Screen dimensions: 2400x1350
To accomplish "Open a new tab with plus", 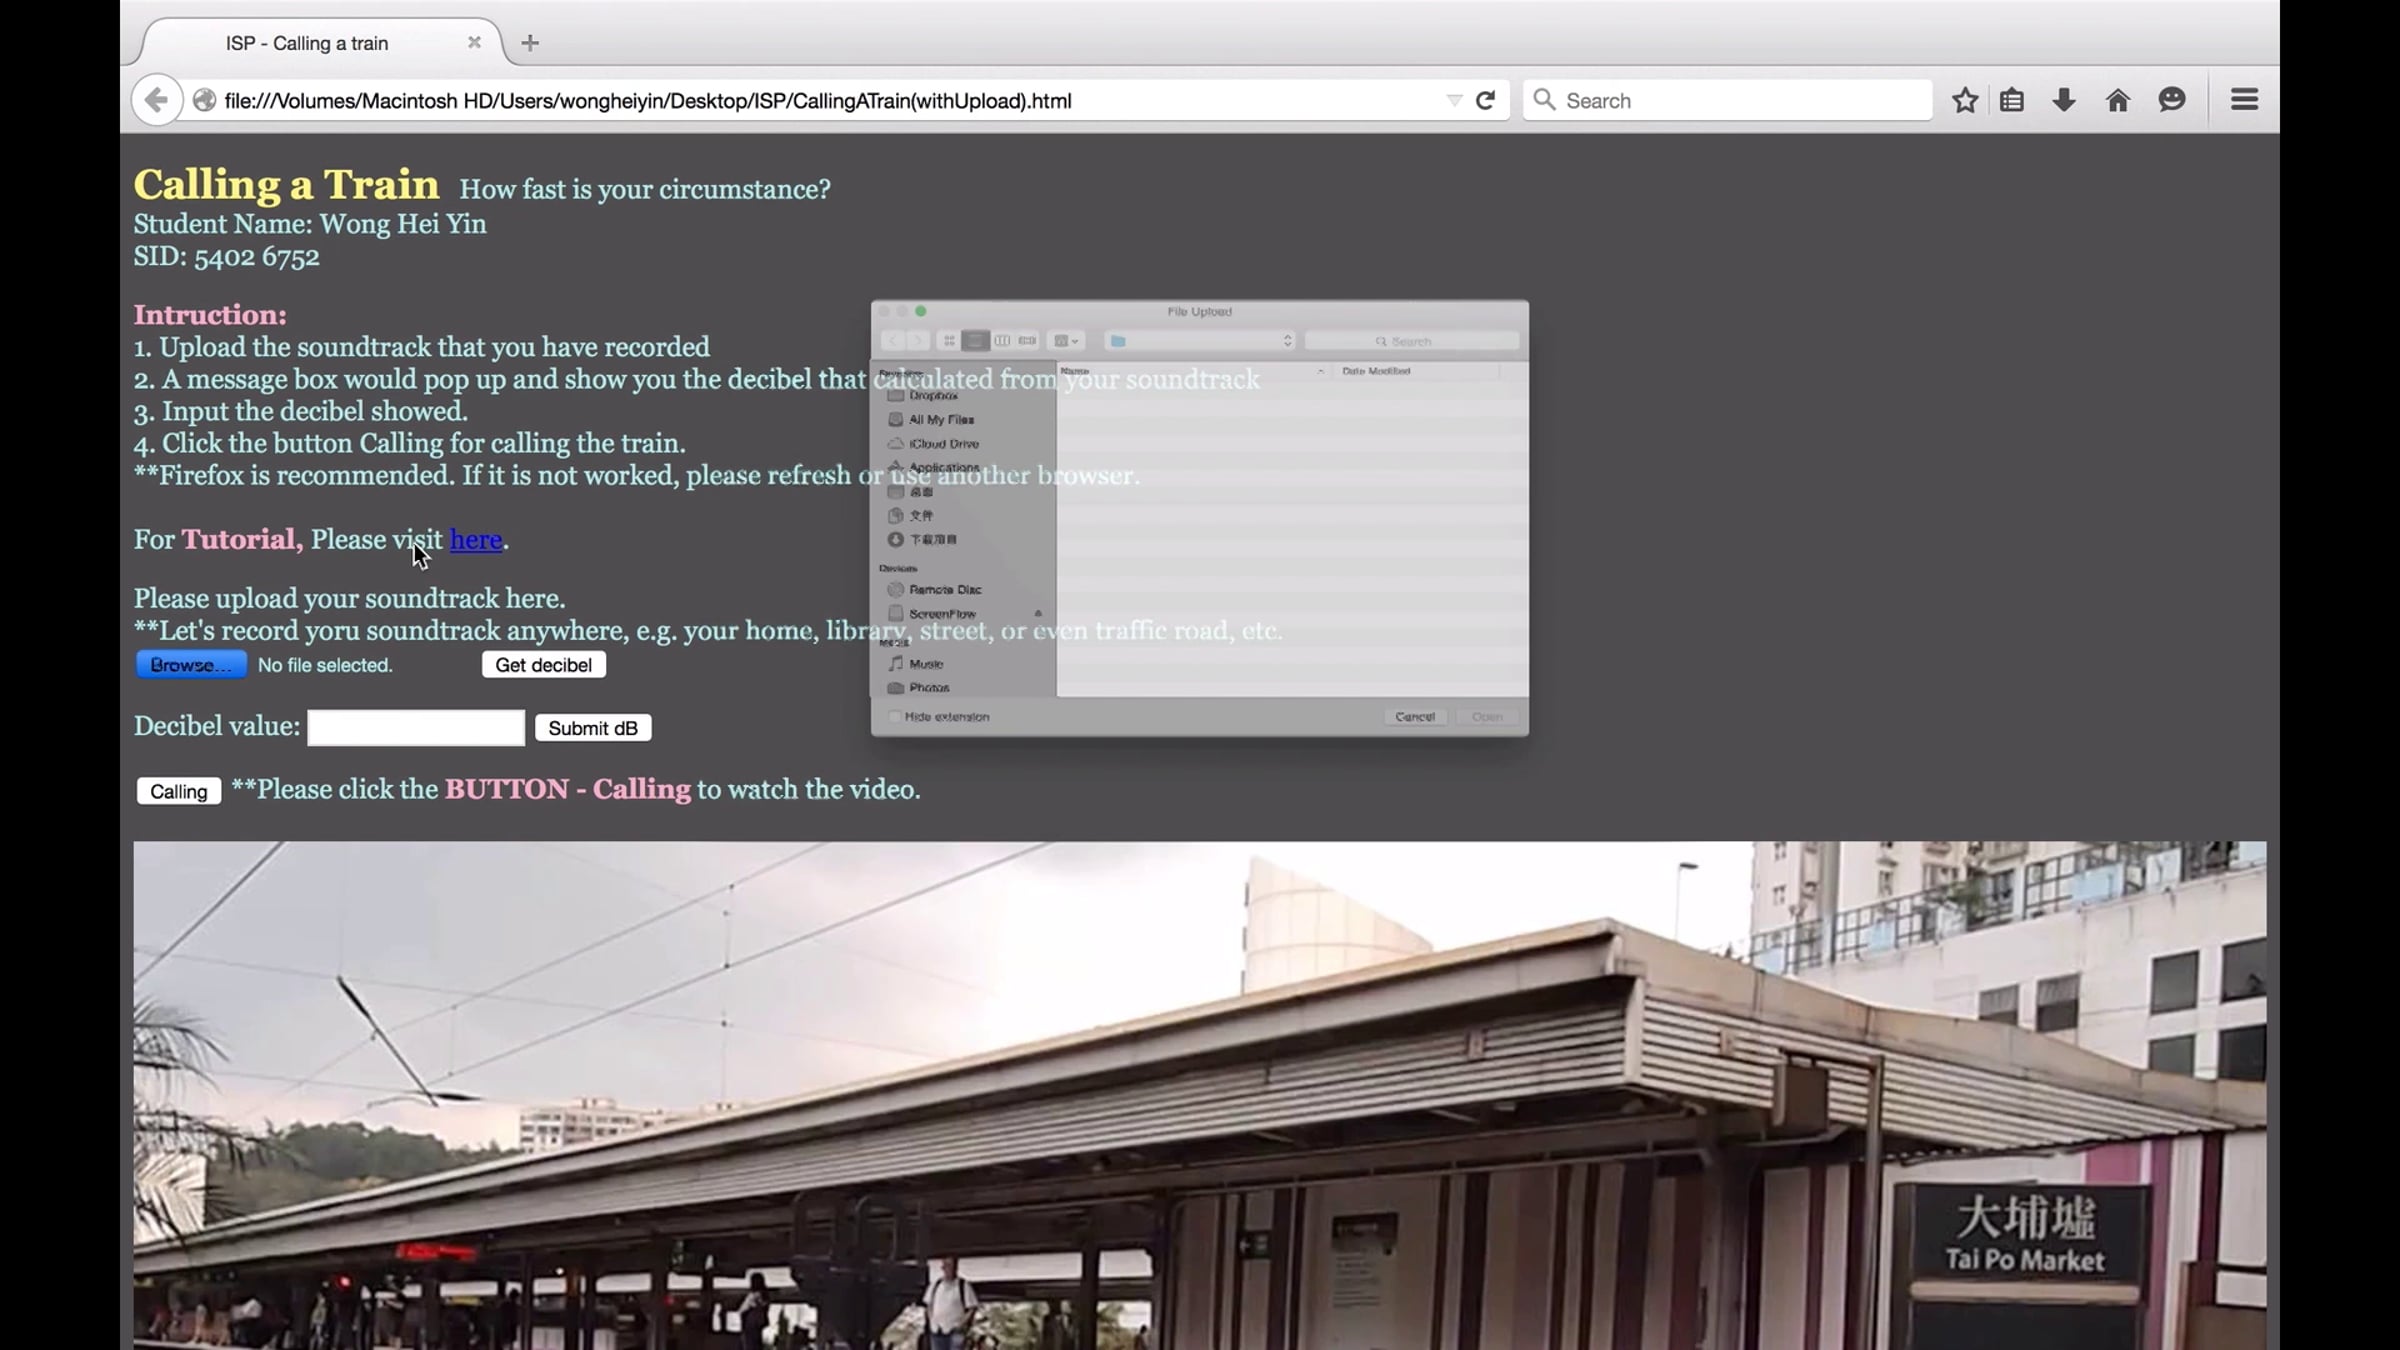I will pyautogui.click(x=530, y=43).
